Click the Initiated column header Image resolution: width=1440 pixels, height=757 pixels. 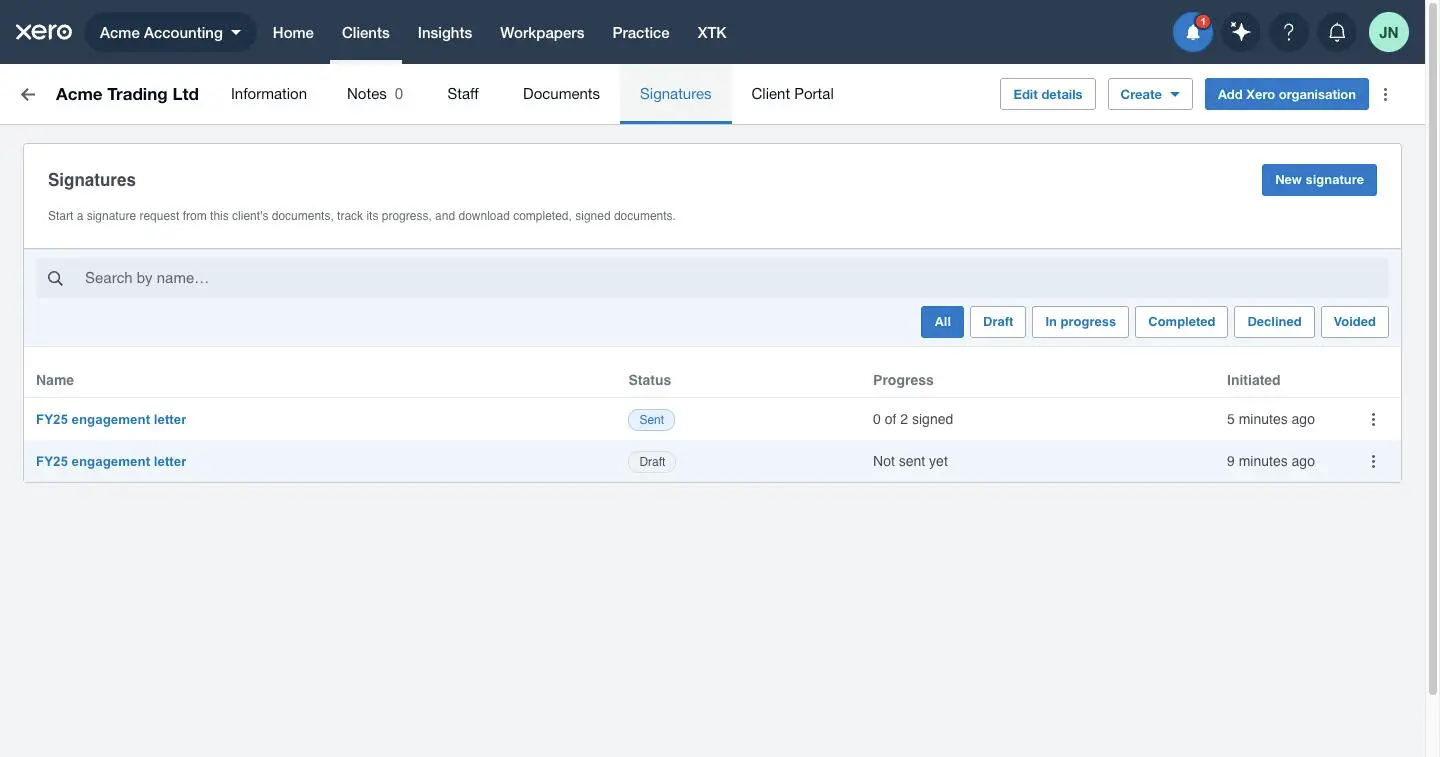pos(1254,380)
